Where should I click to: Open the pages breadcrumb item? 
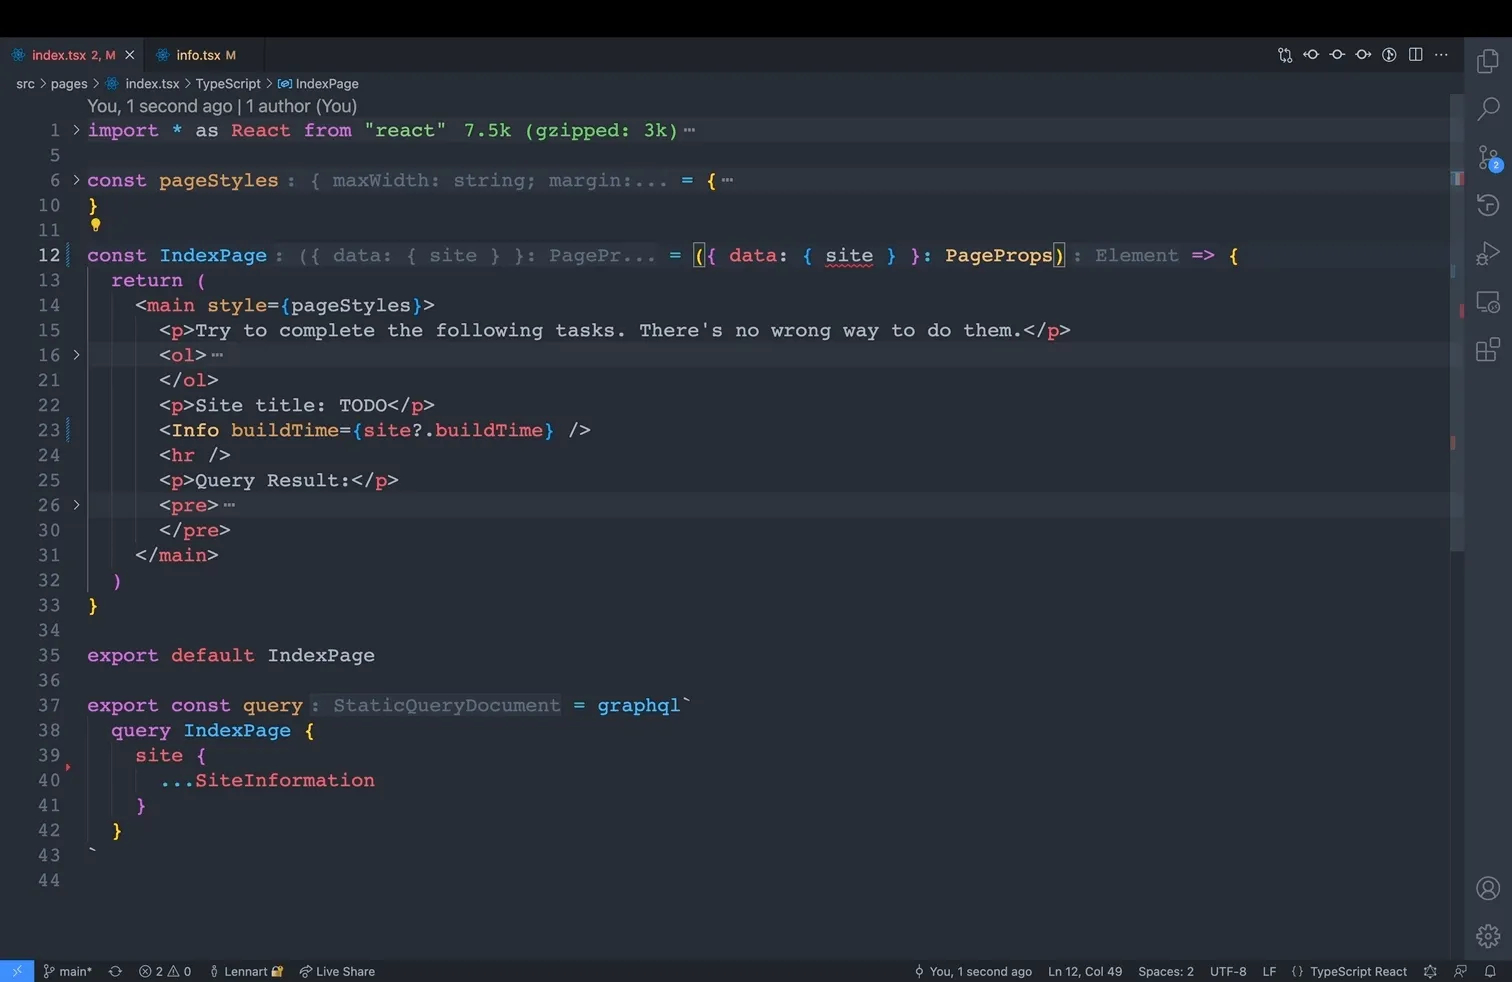coord(69,84)
